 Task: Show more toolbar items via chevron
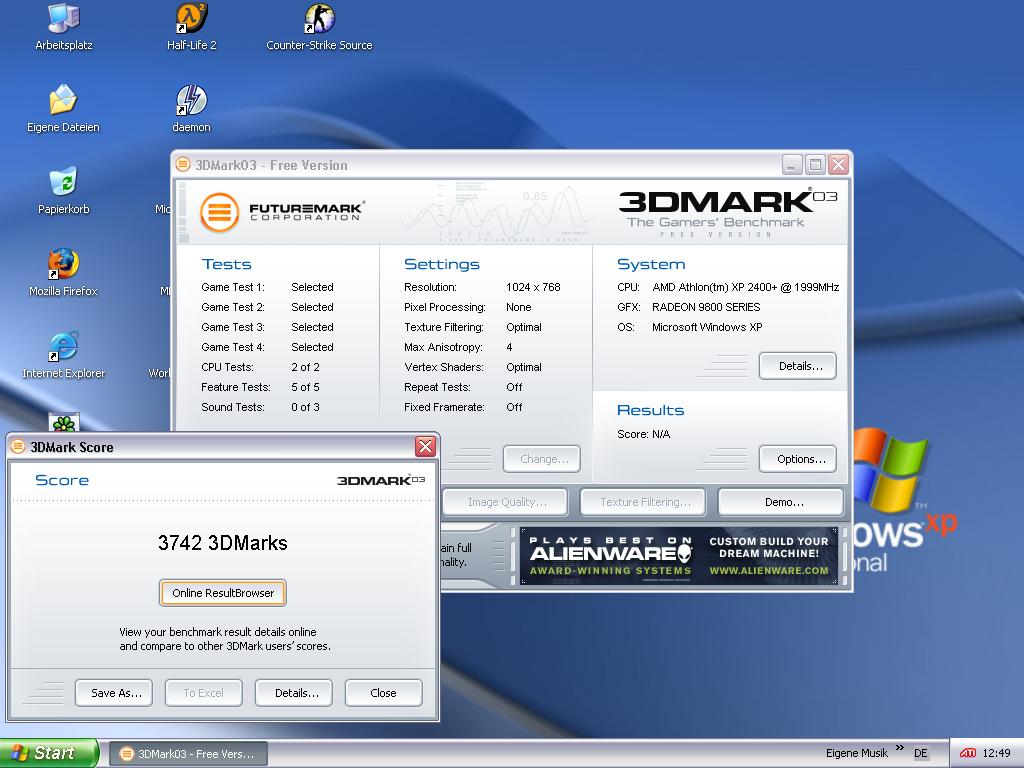coord(900,748)
